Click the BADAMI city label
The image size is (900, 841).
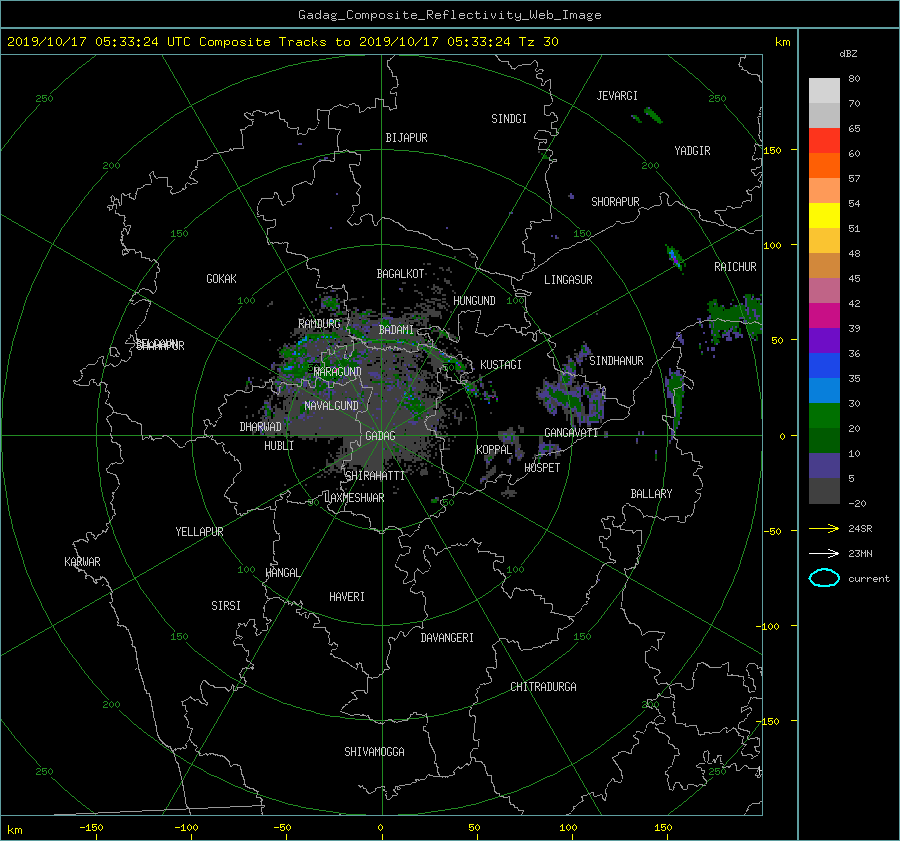pos(396,330)
